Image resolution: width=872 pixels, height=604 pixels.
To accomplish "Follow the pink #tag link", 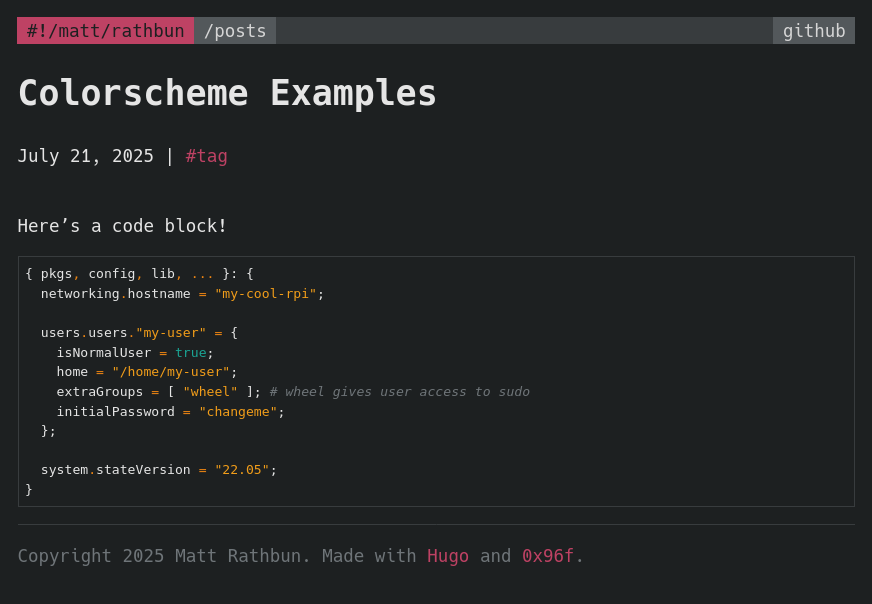I will [206, 156].
